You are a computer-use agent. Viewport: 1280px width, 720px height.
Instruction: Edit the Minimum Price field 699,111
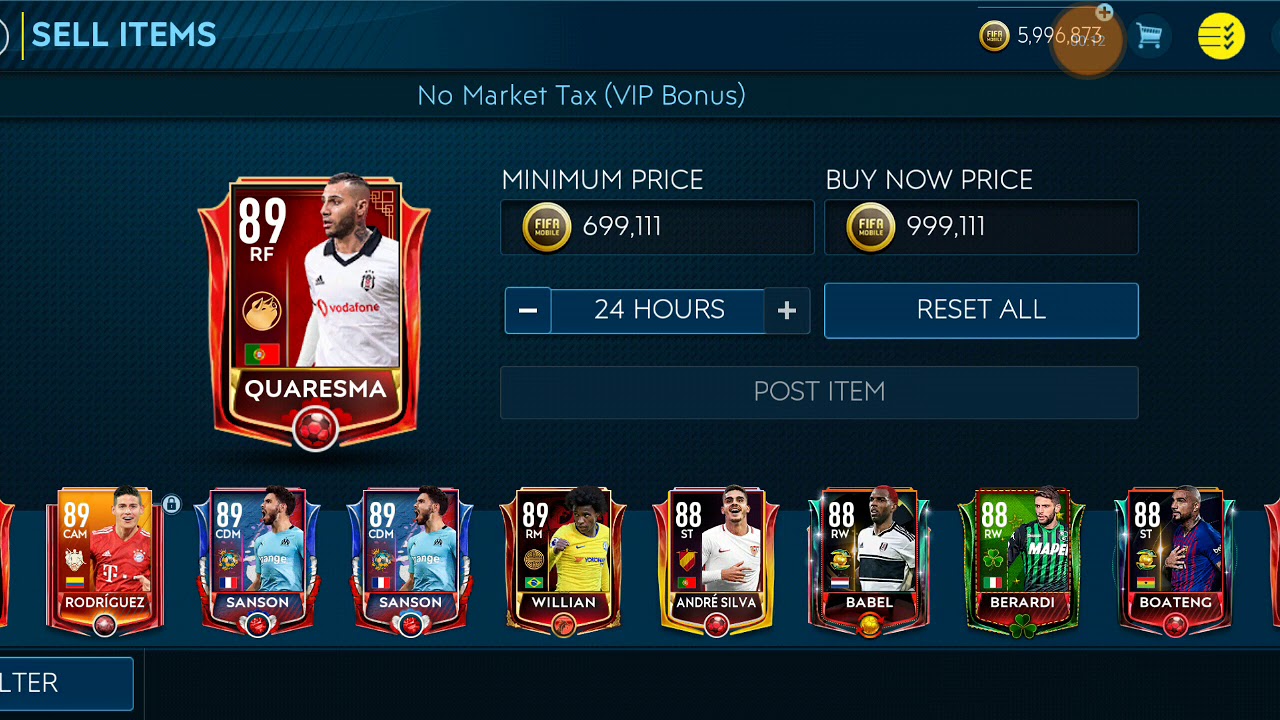657,227
